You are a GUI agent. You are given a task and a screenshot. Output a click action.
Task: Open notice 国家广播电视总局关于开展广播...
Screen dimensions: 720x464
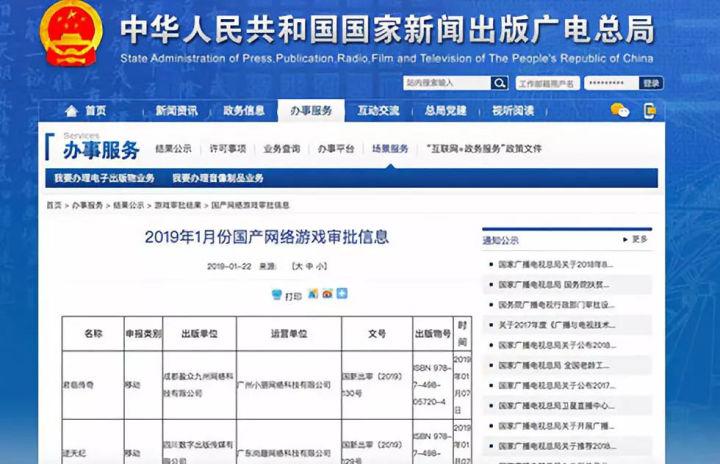point(556,426)
